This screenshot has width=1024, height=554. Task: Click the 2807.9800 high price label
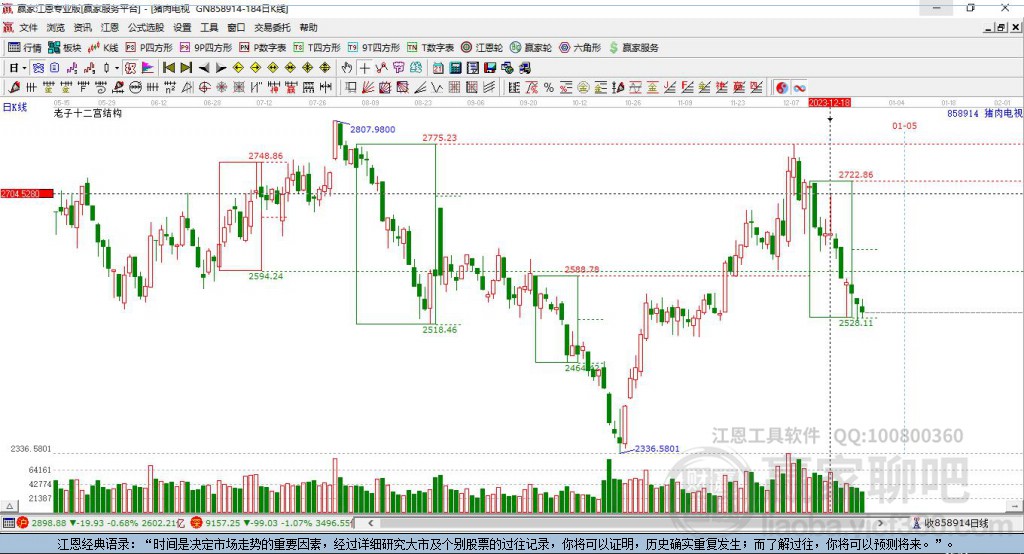373,129
